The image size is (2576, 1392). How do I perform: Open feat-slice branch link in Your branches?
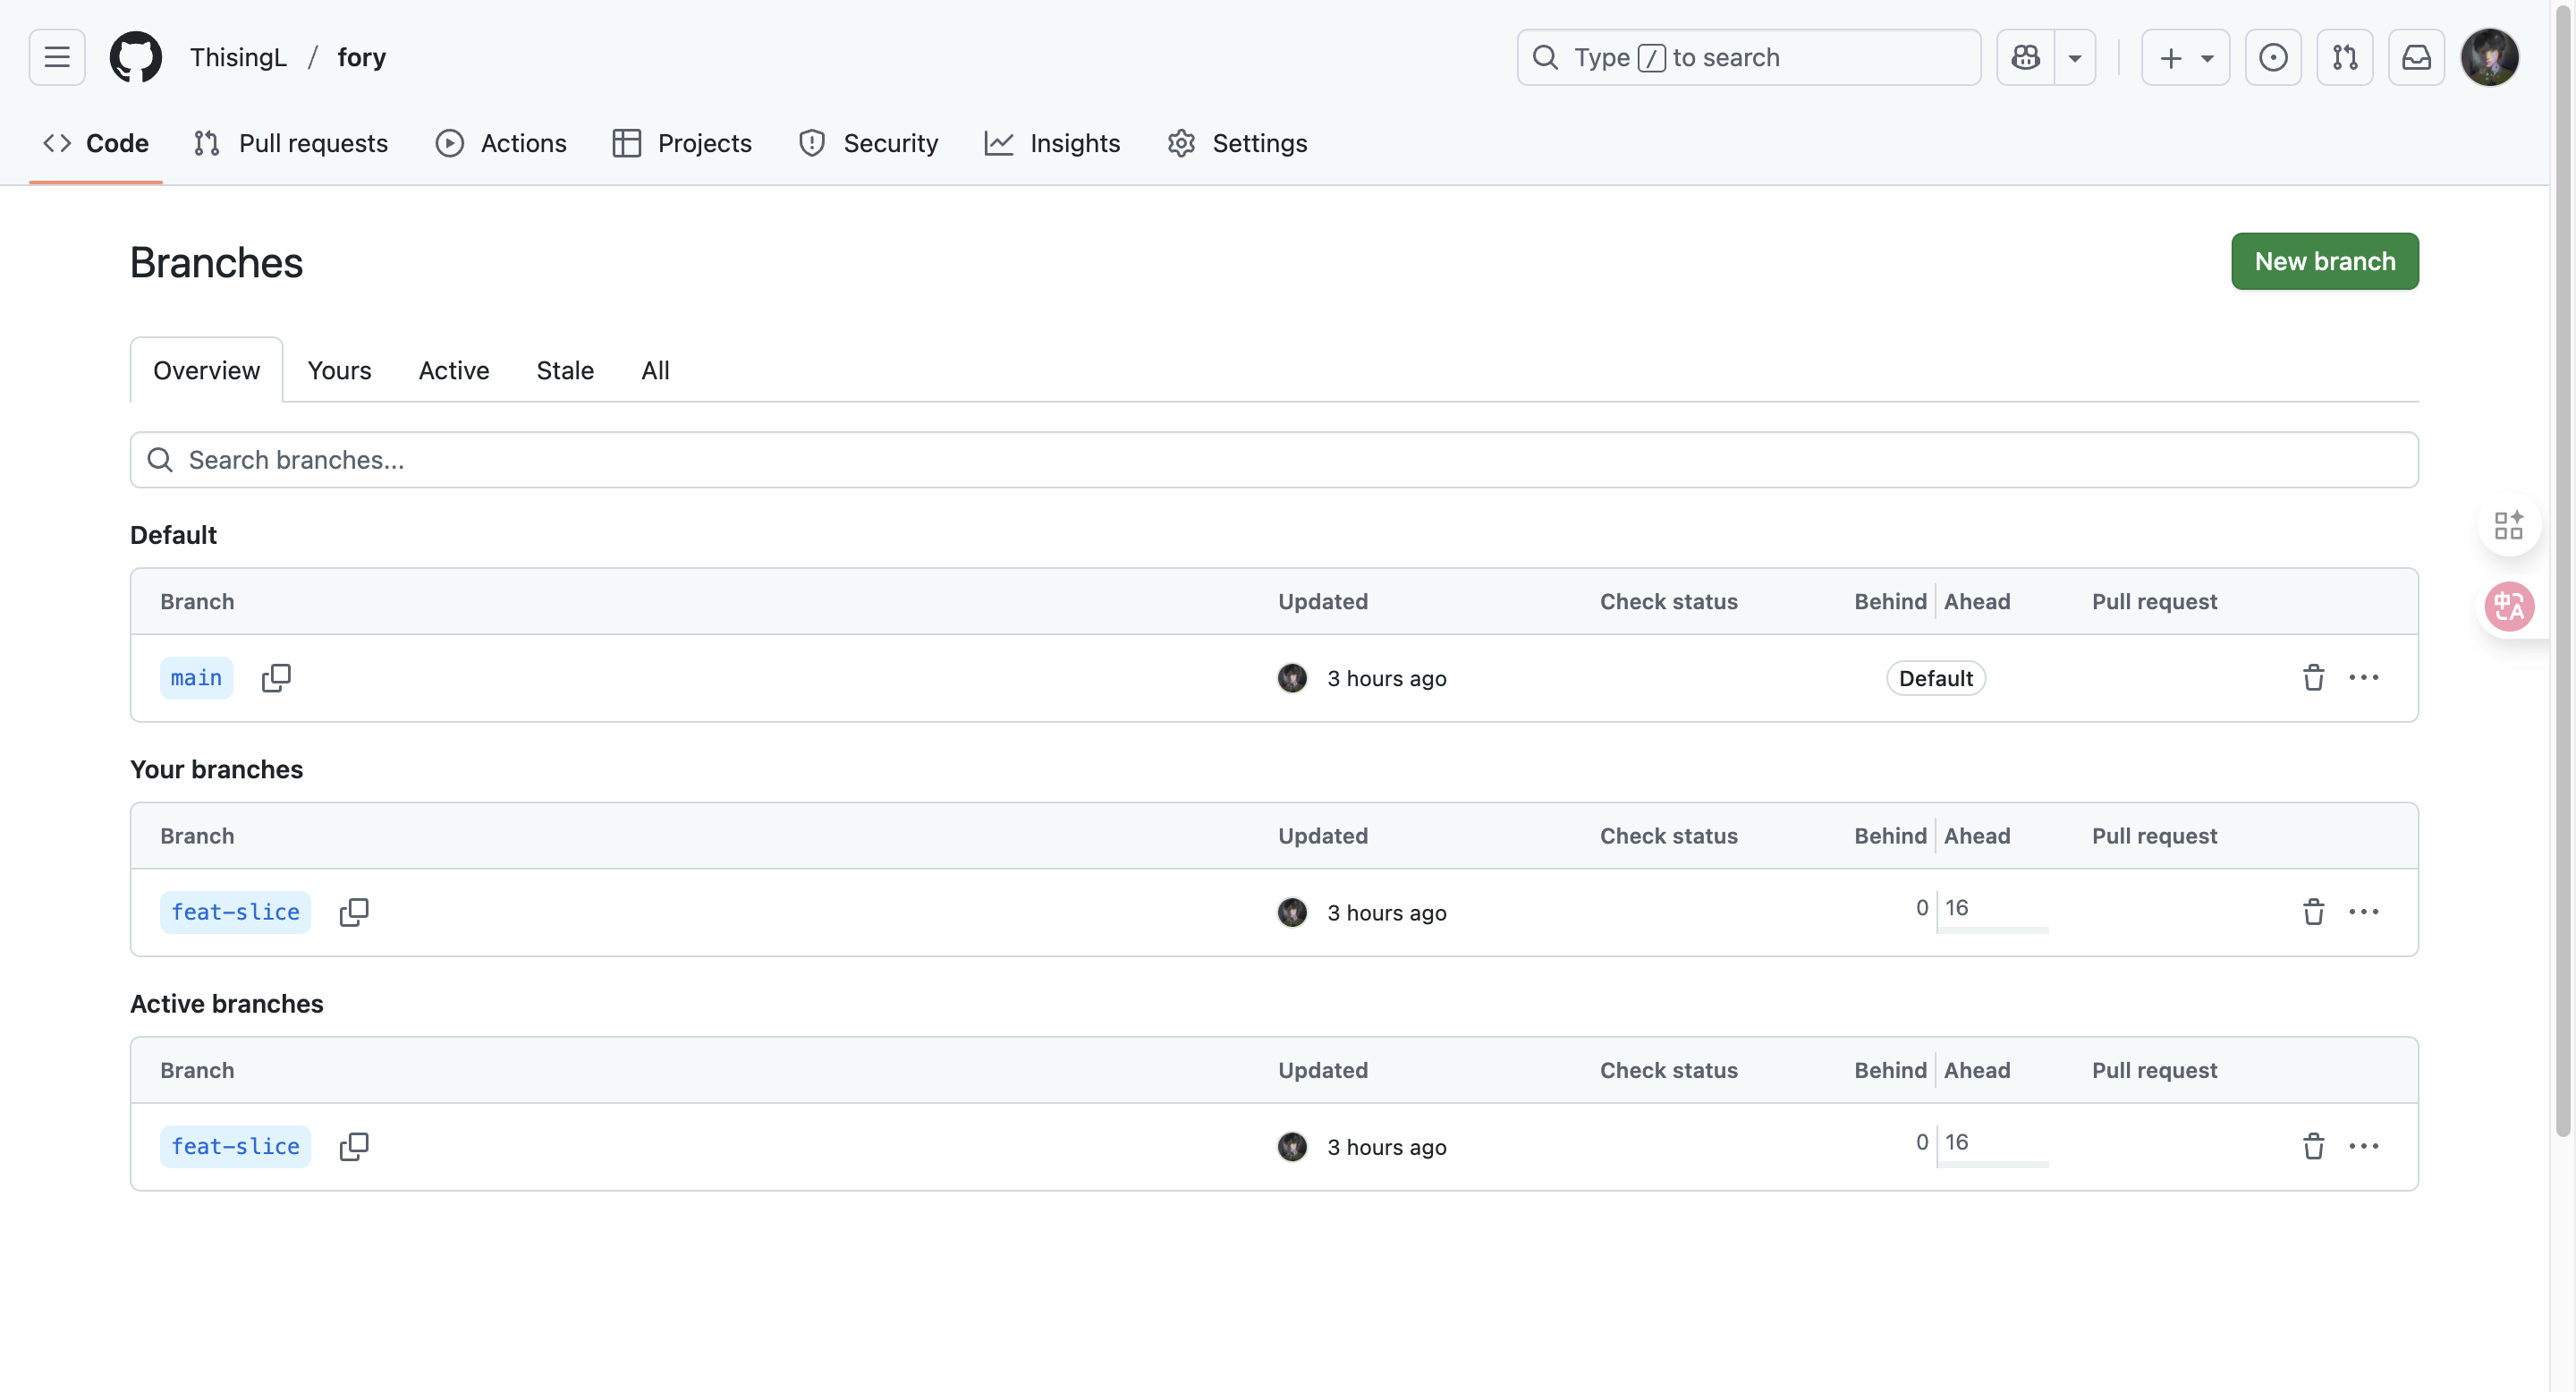click(x=235, y=912)
